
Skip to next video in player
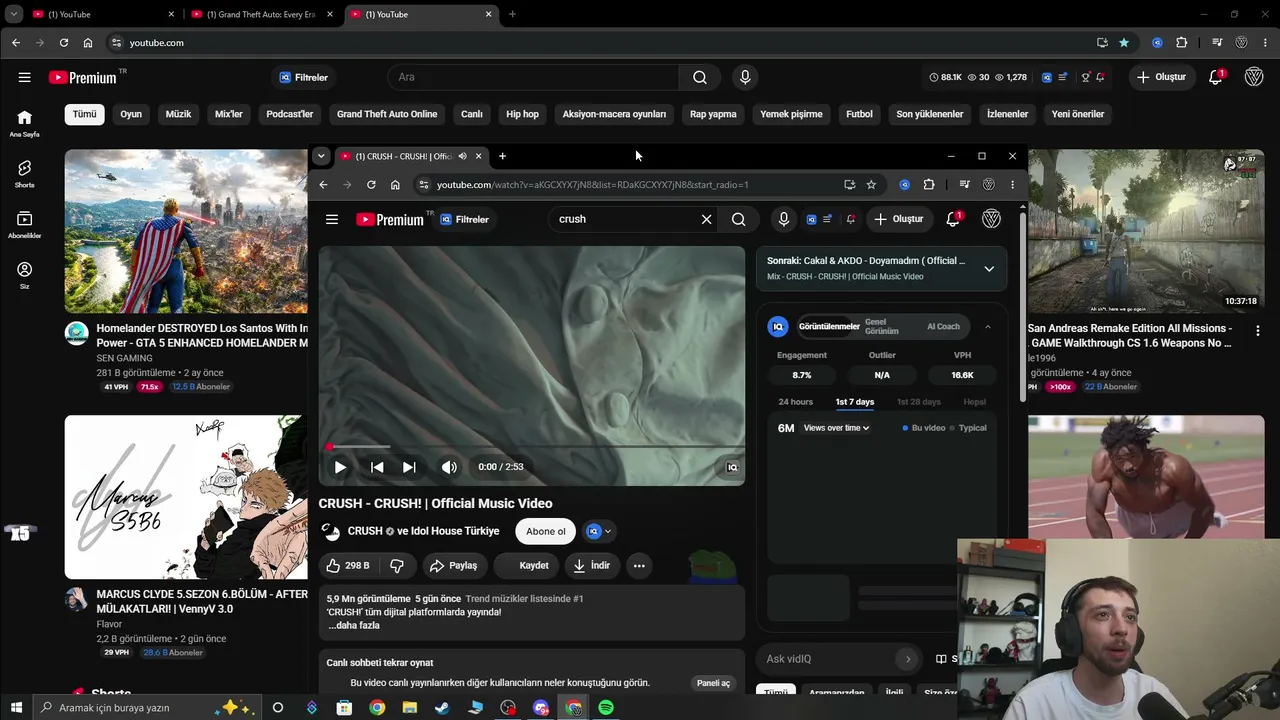[409, 467]
